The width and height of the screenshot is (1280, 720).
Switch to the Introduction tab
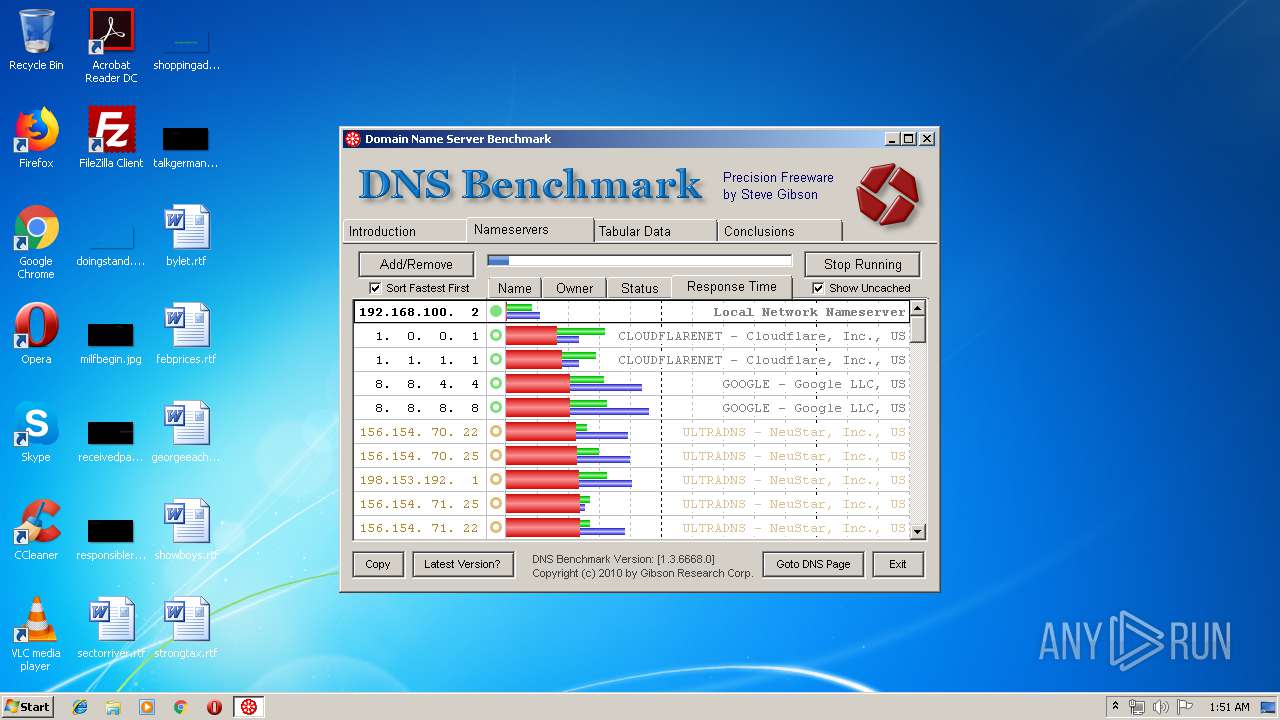[404, 231]
